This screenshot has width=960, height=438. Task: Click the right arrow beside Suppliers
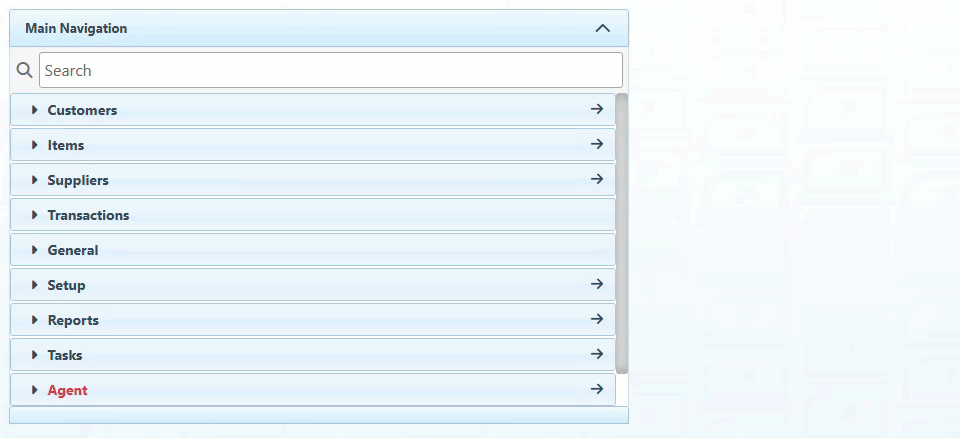[597, 179]
